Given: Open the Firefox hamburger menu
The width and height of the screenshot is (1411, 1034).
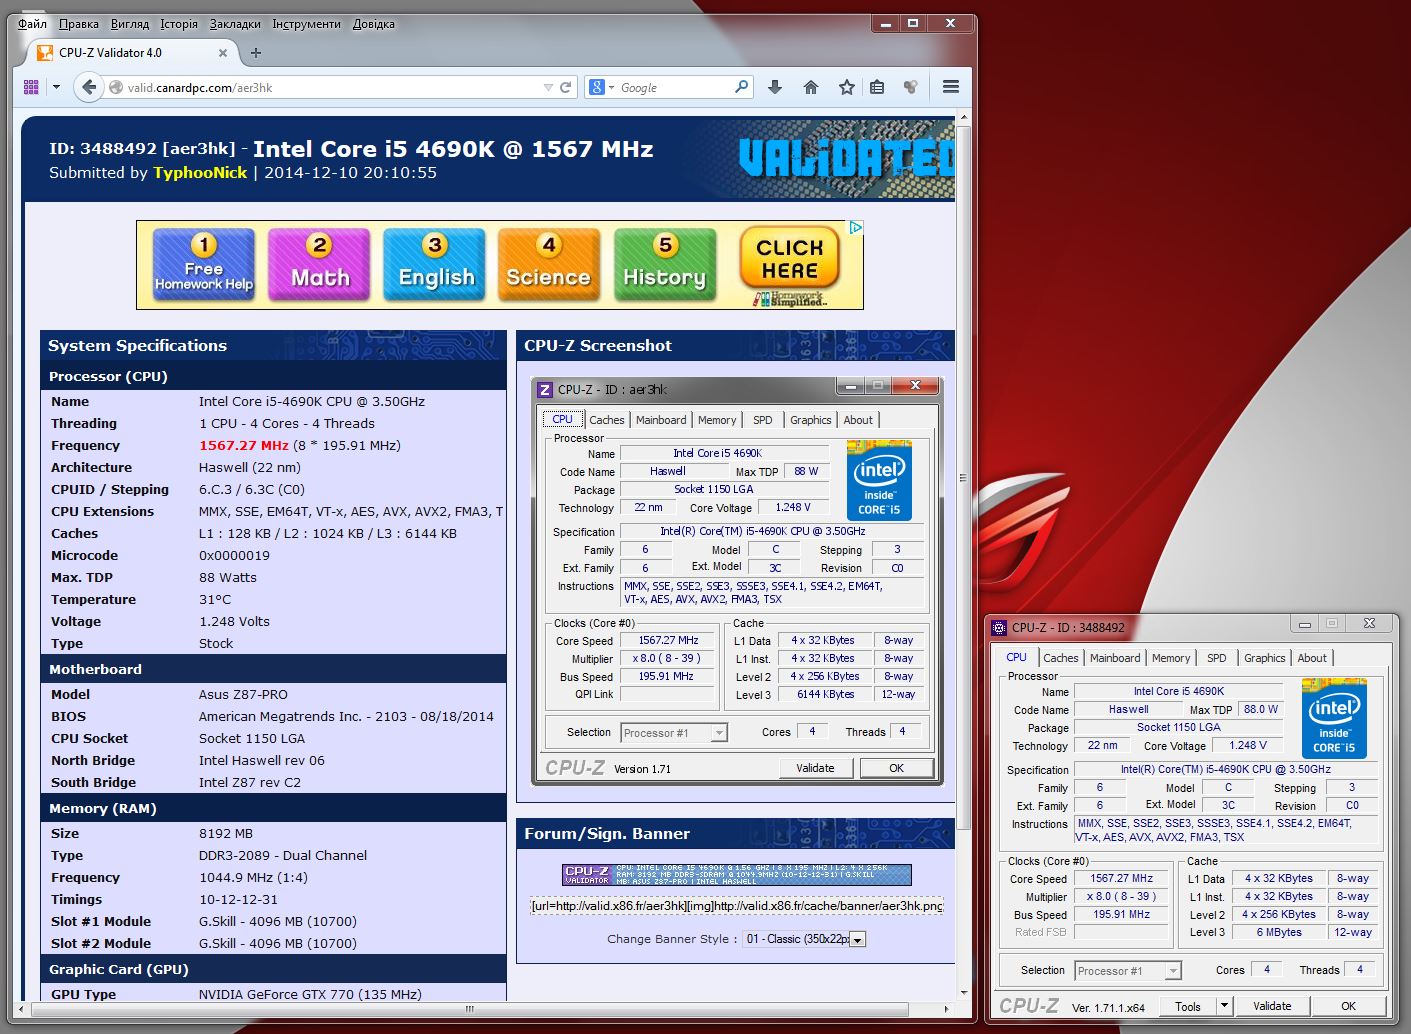Looking at the screenshot, I should pos(951,88).
